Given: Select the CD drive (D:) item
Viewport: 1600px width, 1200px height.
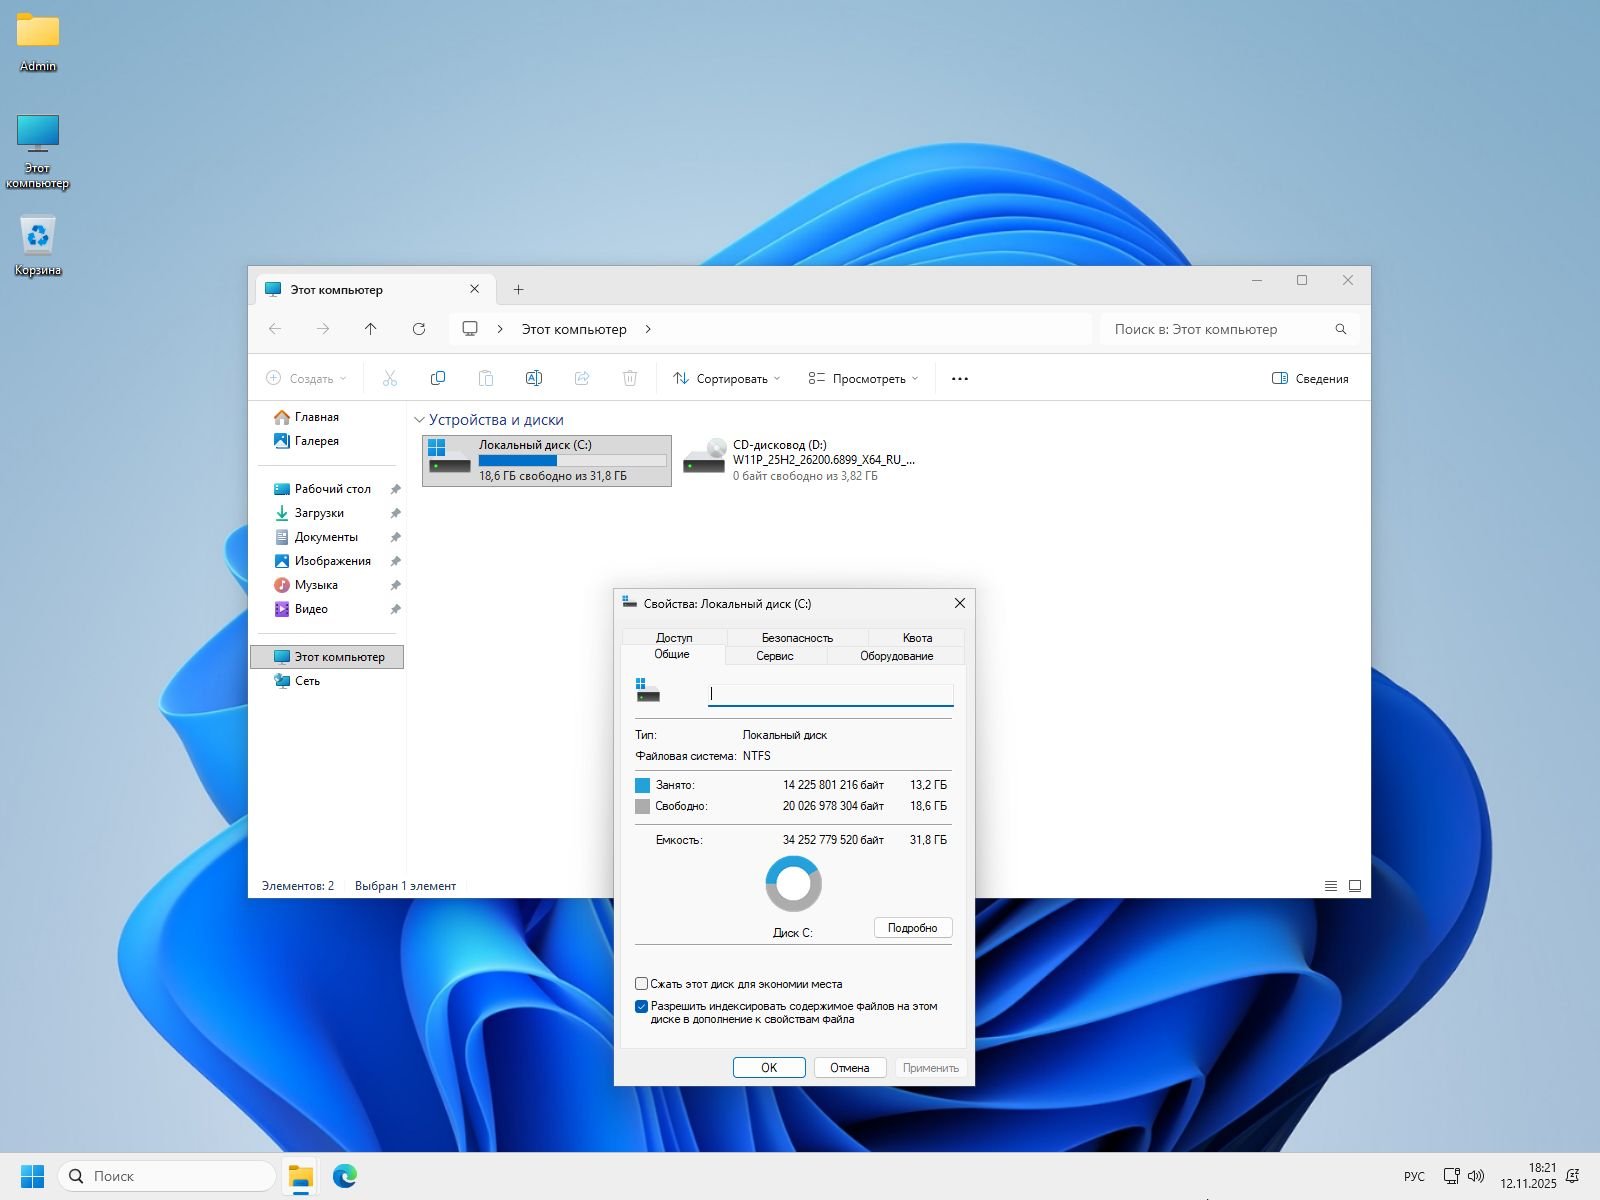Looking at the screenshot, I should click(800, 460).
